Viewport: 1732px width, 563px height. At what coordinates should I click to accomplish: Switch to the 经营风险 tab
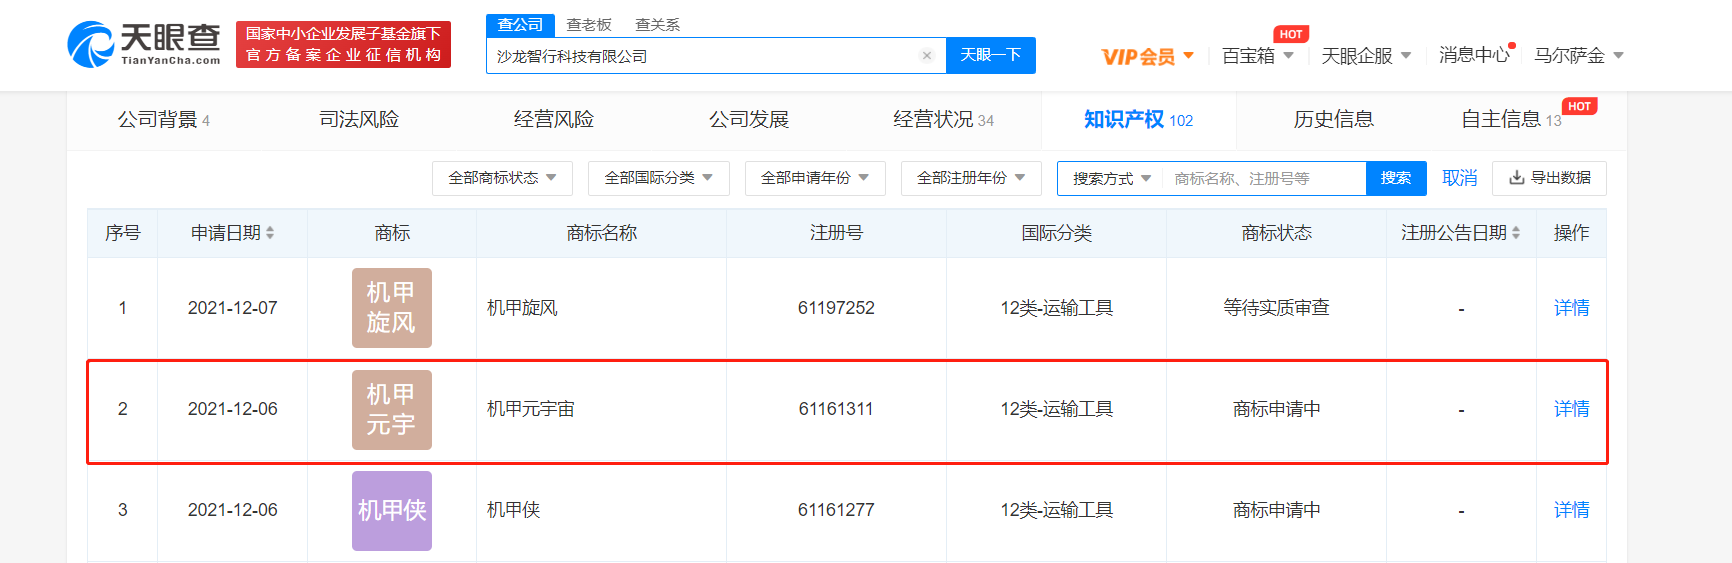tap(554, 120)
